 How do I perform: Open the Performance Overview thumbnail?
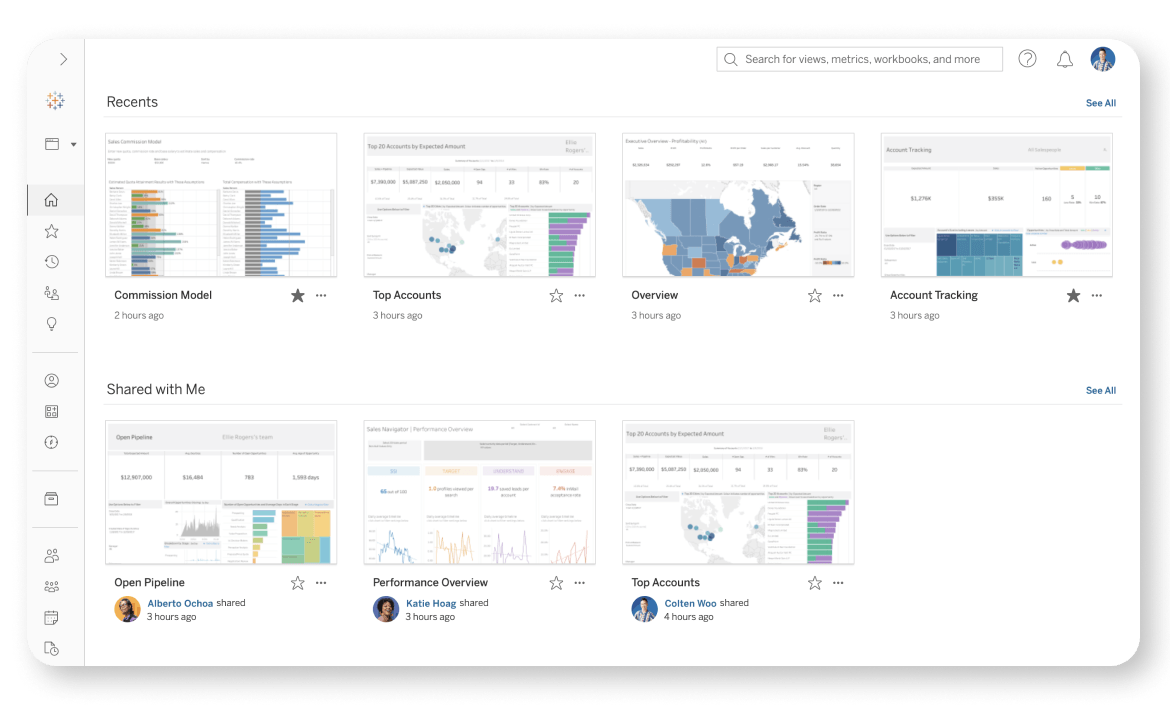(479, 492)
